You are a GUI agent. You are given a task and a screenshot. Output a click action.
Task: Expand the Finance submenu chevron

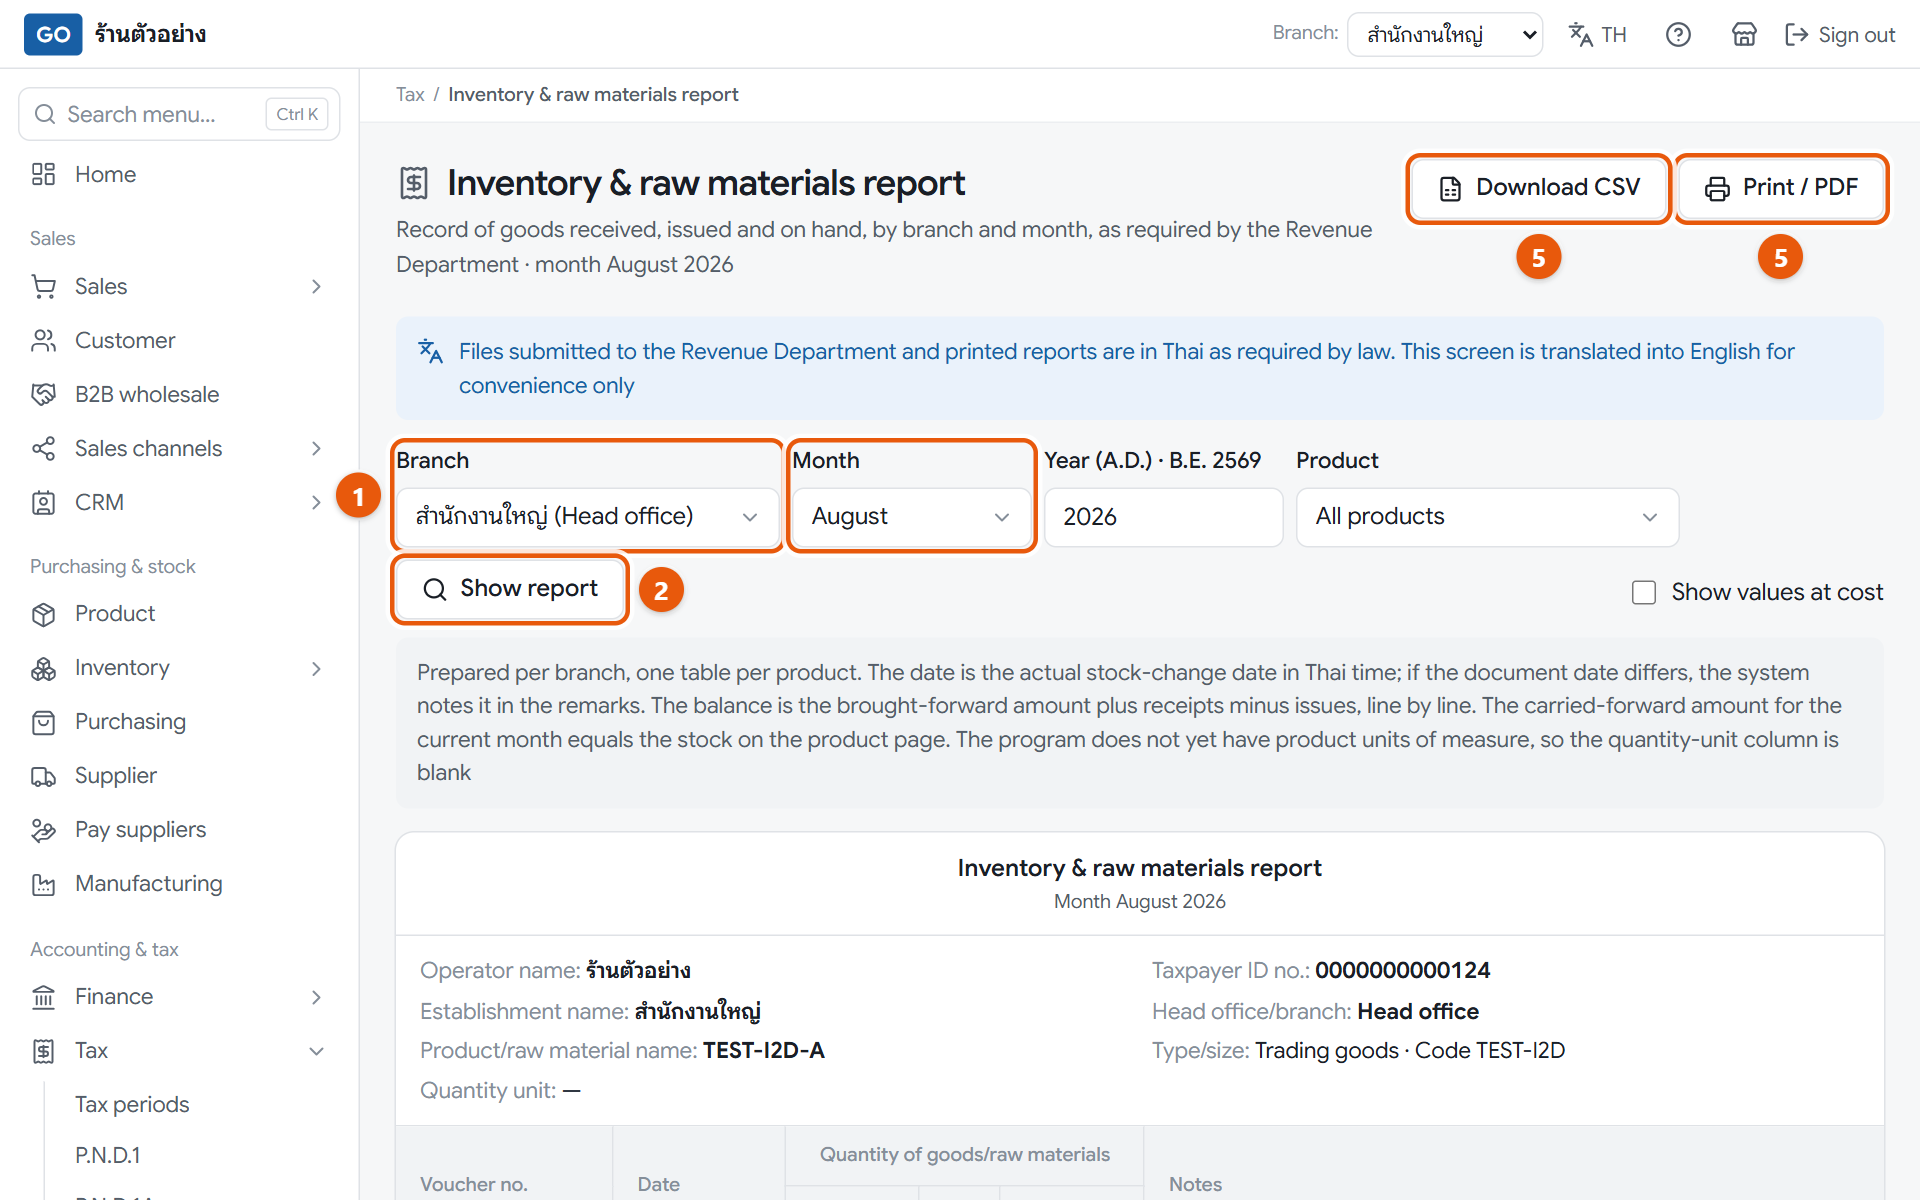click(316, 997)
